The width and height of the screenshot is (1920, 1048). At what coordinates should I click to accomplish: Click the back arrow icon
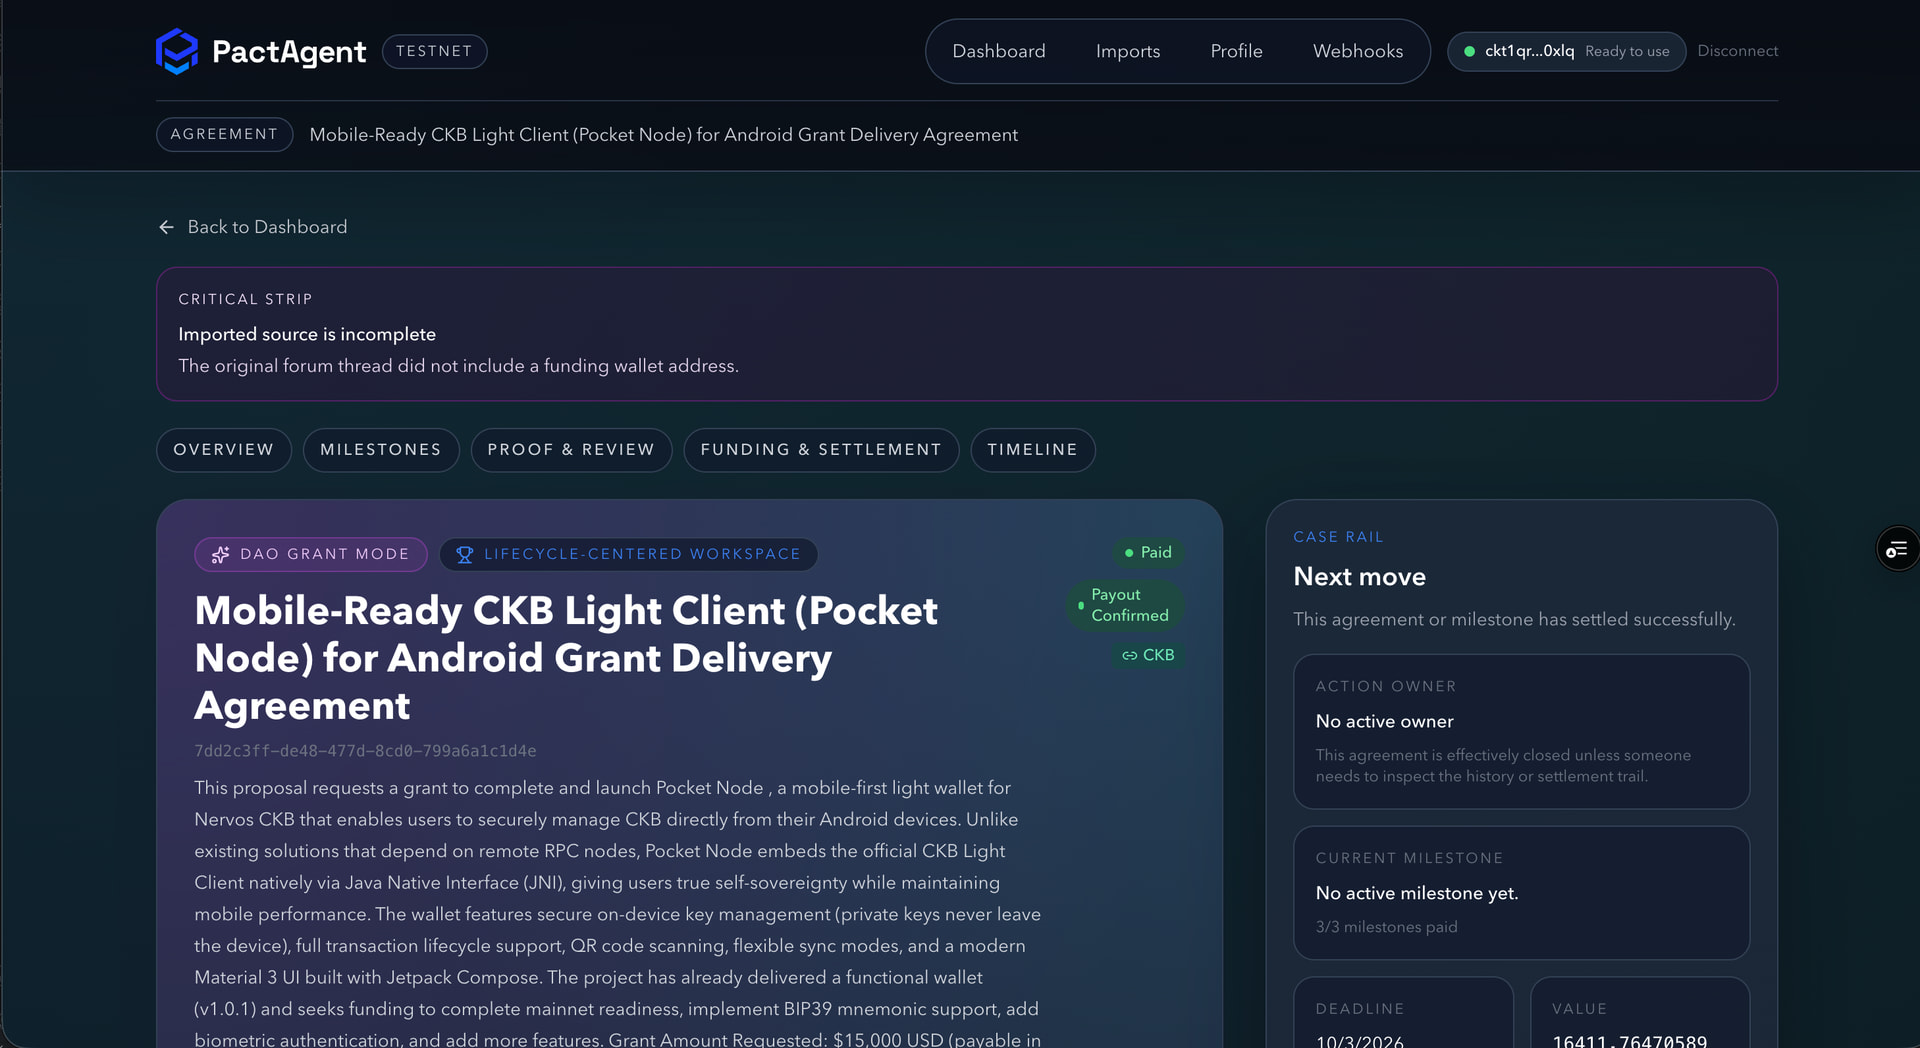pyautogui.click(x=166, y=227)
